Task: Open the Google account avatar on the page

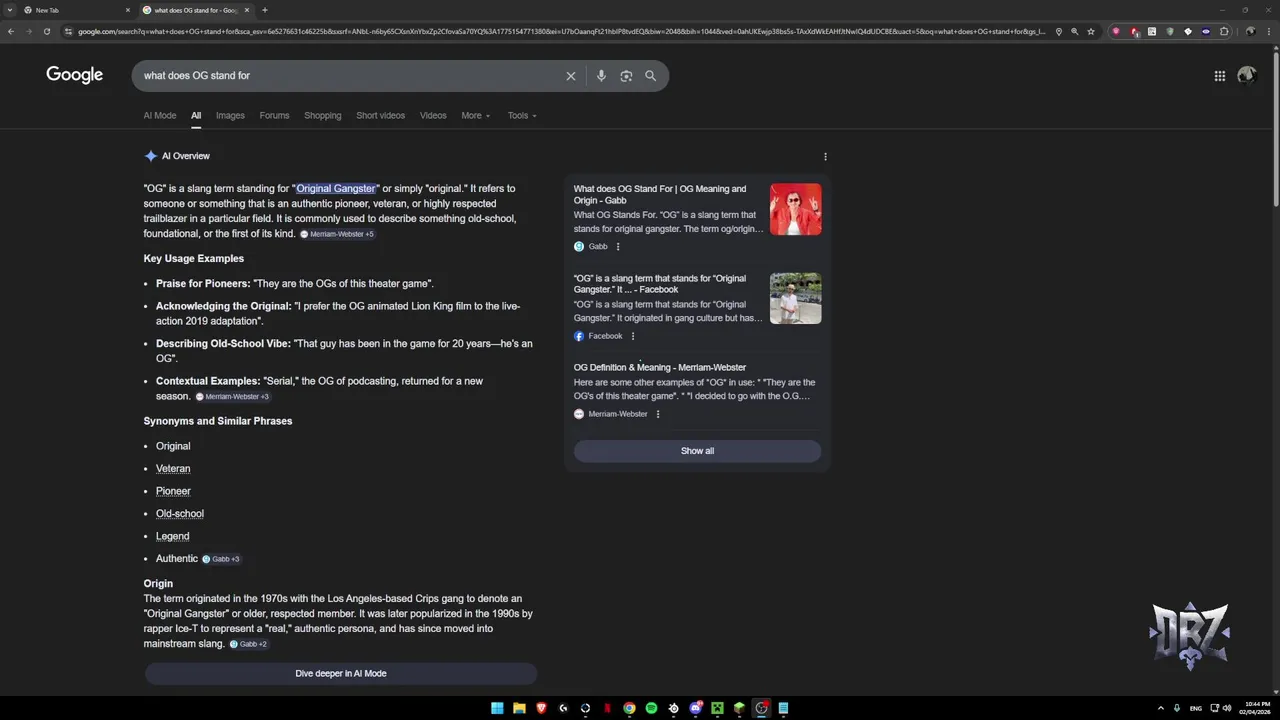Action: [1247, 75]
